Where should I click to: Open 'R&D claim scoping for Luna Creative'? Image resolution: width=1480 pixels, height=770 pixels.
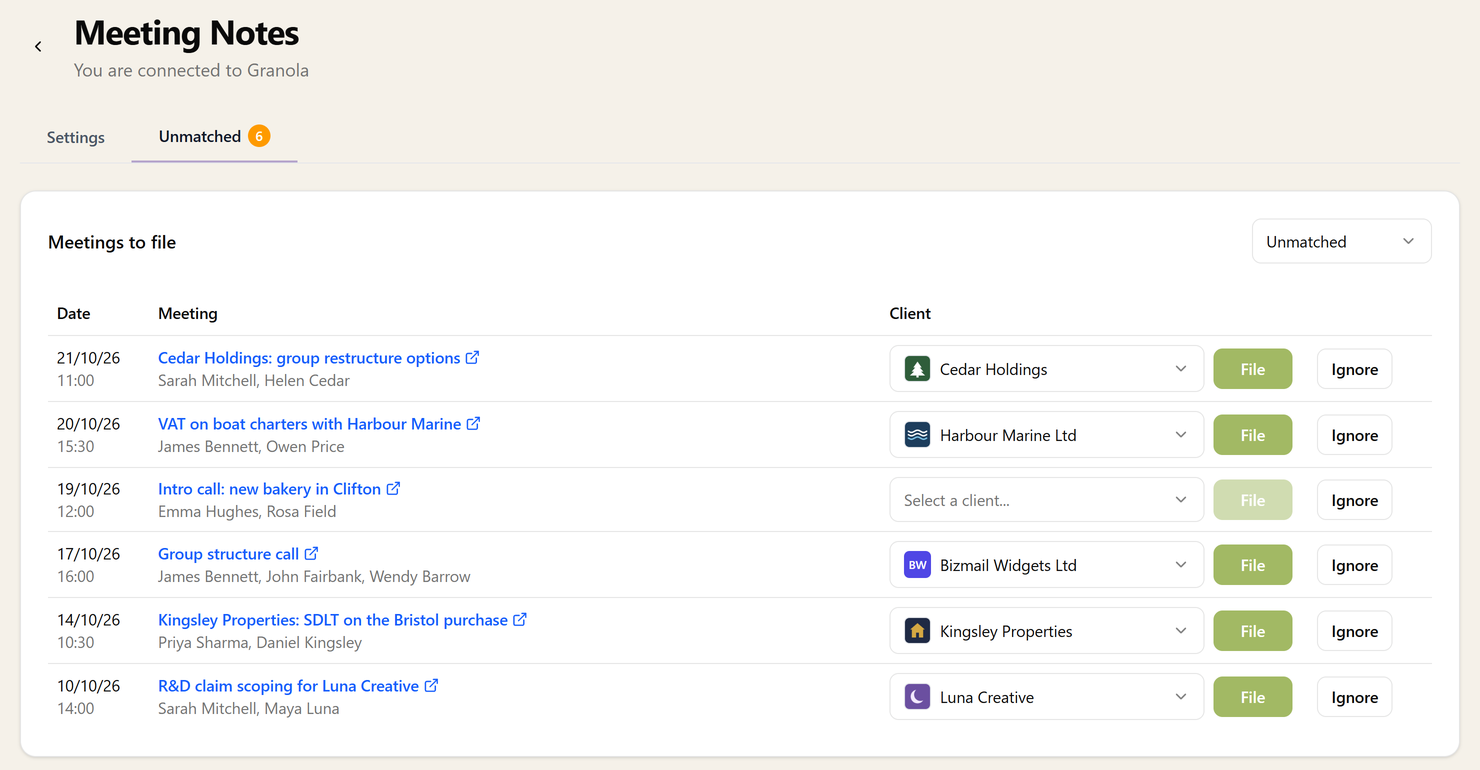288,686
